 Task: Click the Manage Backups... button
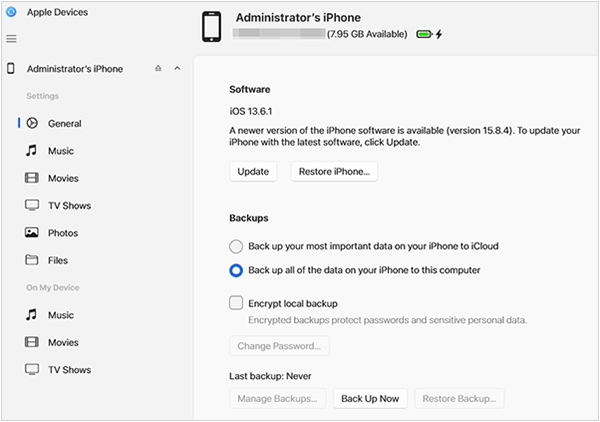point(277,399)
